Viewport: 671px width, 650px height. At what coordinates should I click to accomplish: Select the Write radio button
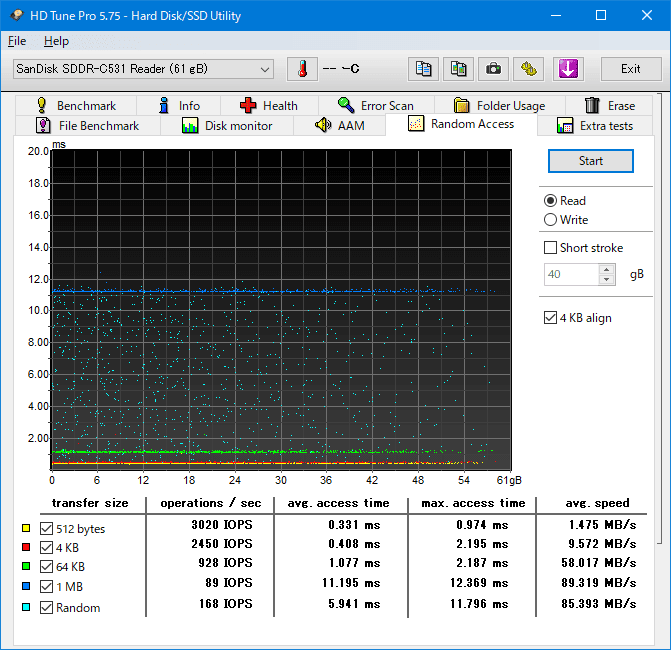(x=550, y=220)
